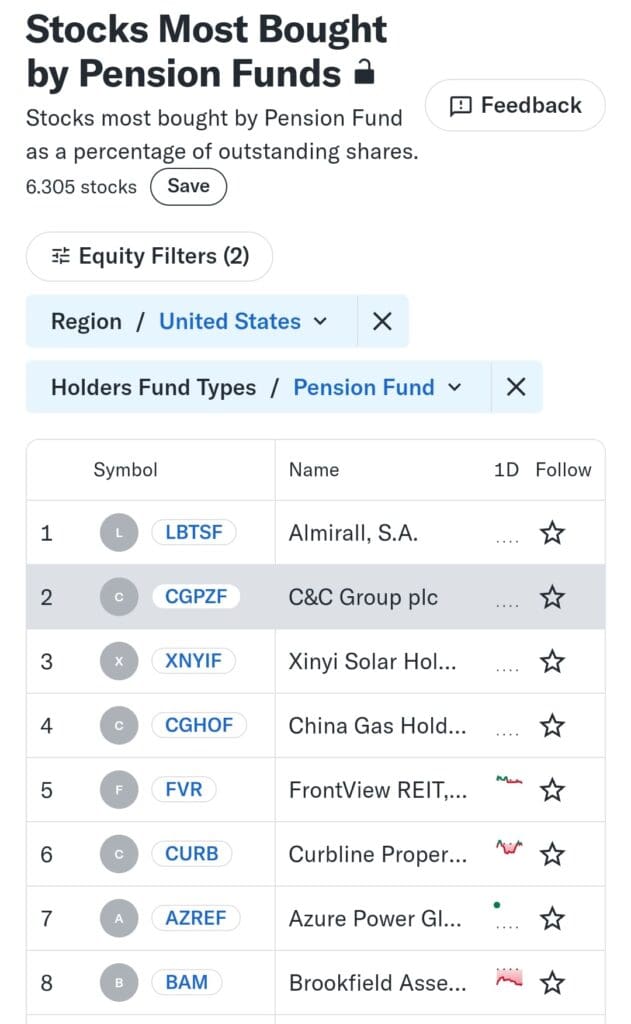The image size is (631, 1024).
Task: Sort by the Symbol column header
Action: pos(125,470)
